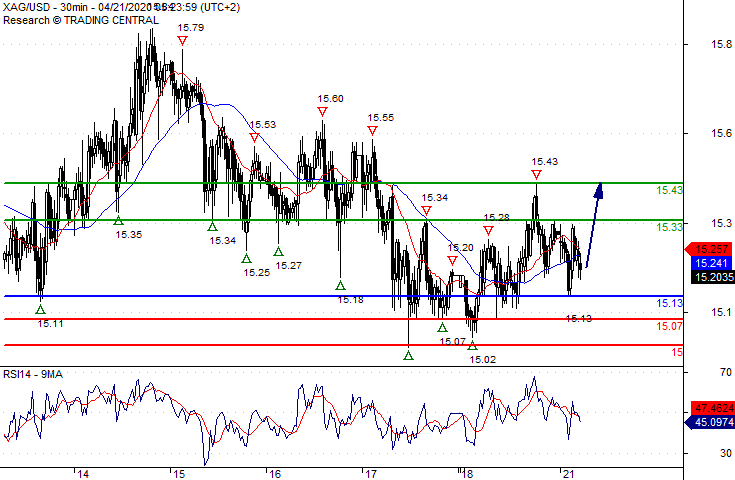Click the red triangle marker under 15.28
The image size is (735, 480).
click(488, 231)
